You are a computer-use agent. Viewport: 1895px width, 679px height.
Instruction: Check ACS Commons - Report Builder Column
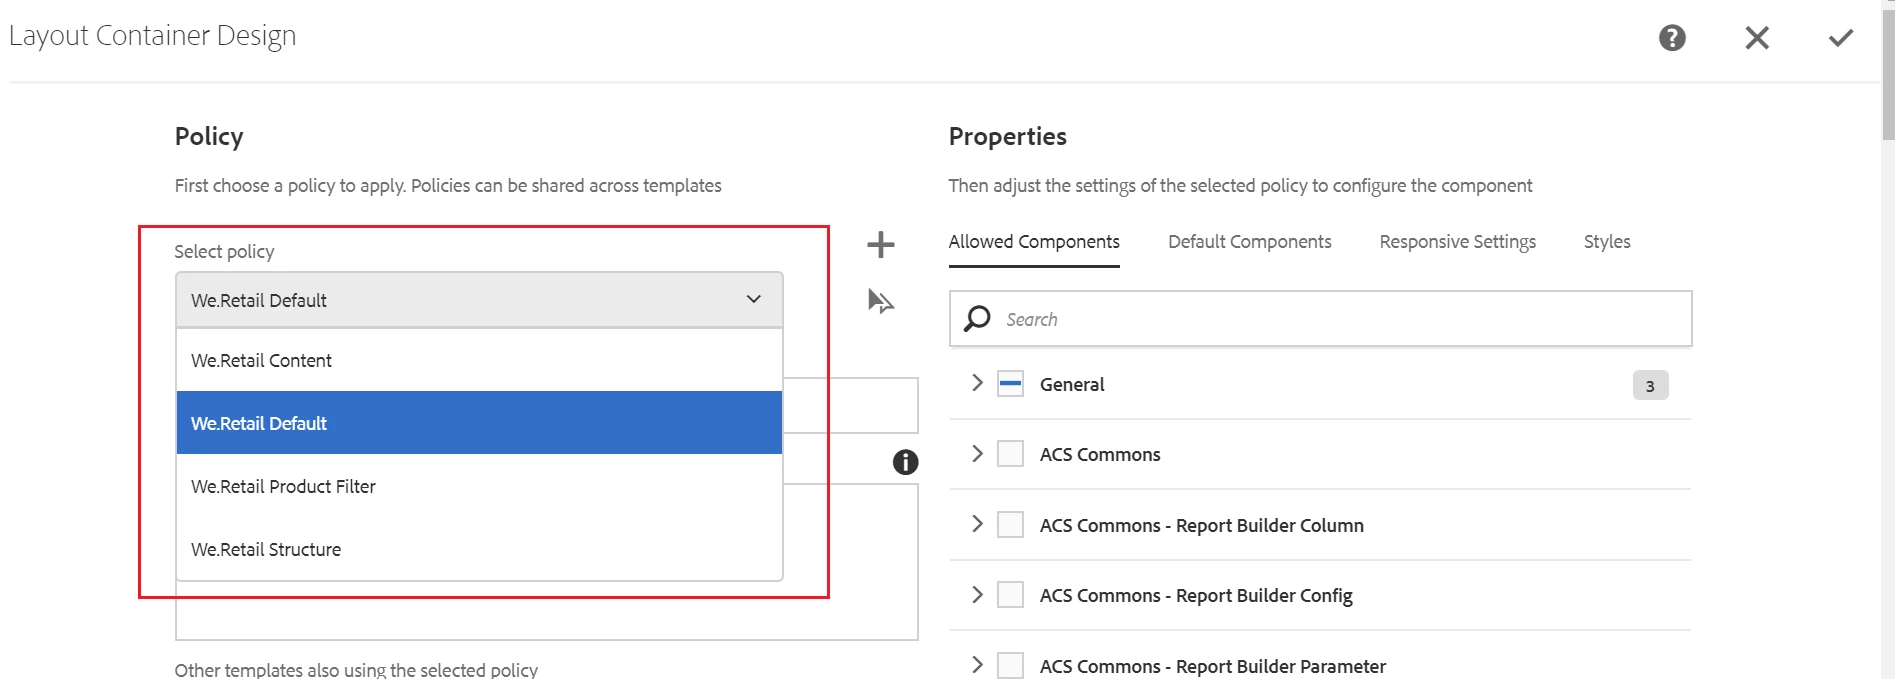point(1011,525)
